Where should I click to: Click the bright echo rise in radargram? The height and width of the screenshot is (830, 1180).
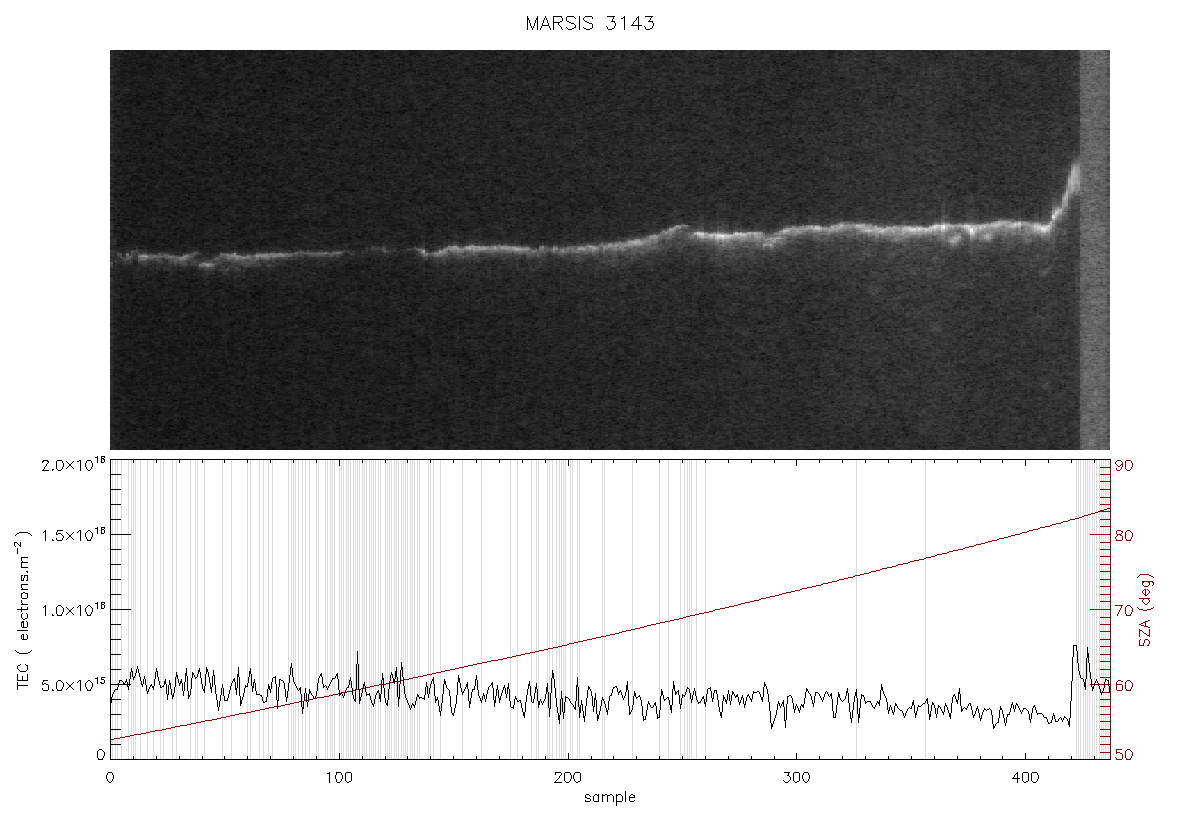click(1066, 197)
